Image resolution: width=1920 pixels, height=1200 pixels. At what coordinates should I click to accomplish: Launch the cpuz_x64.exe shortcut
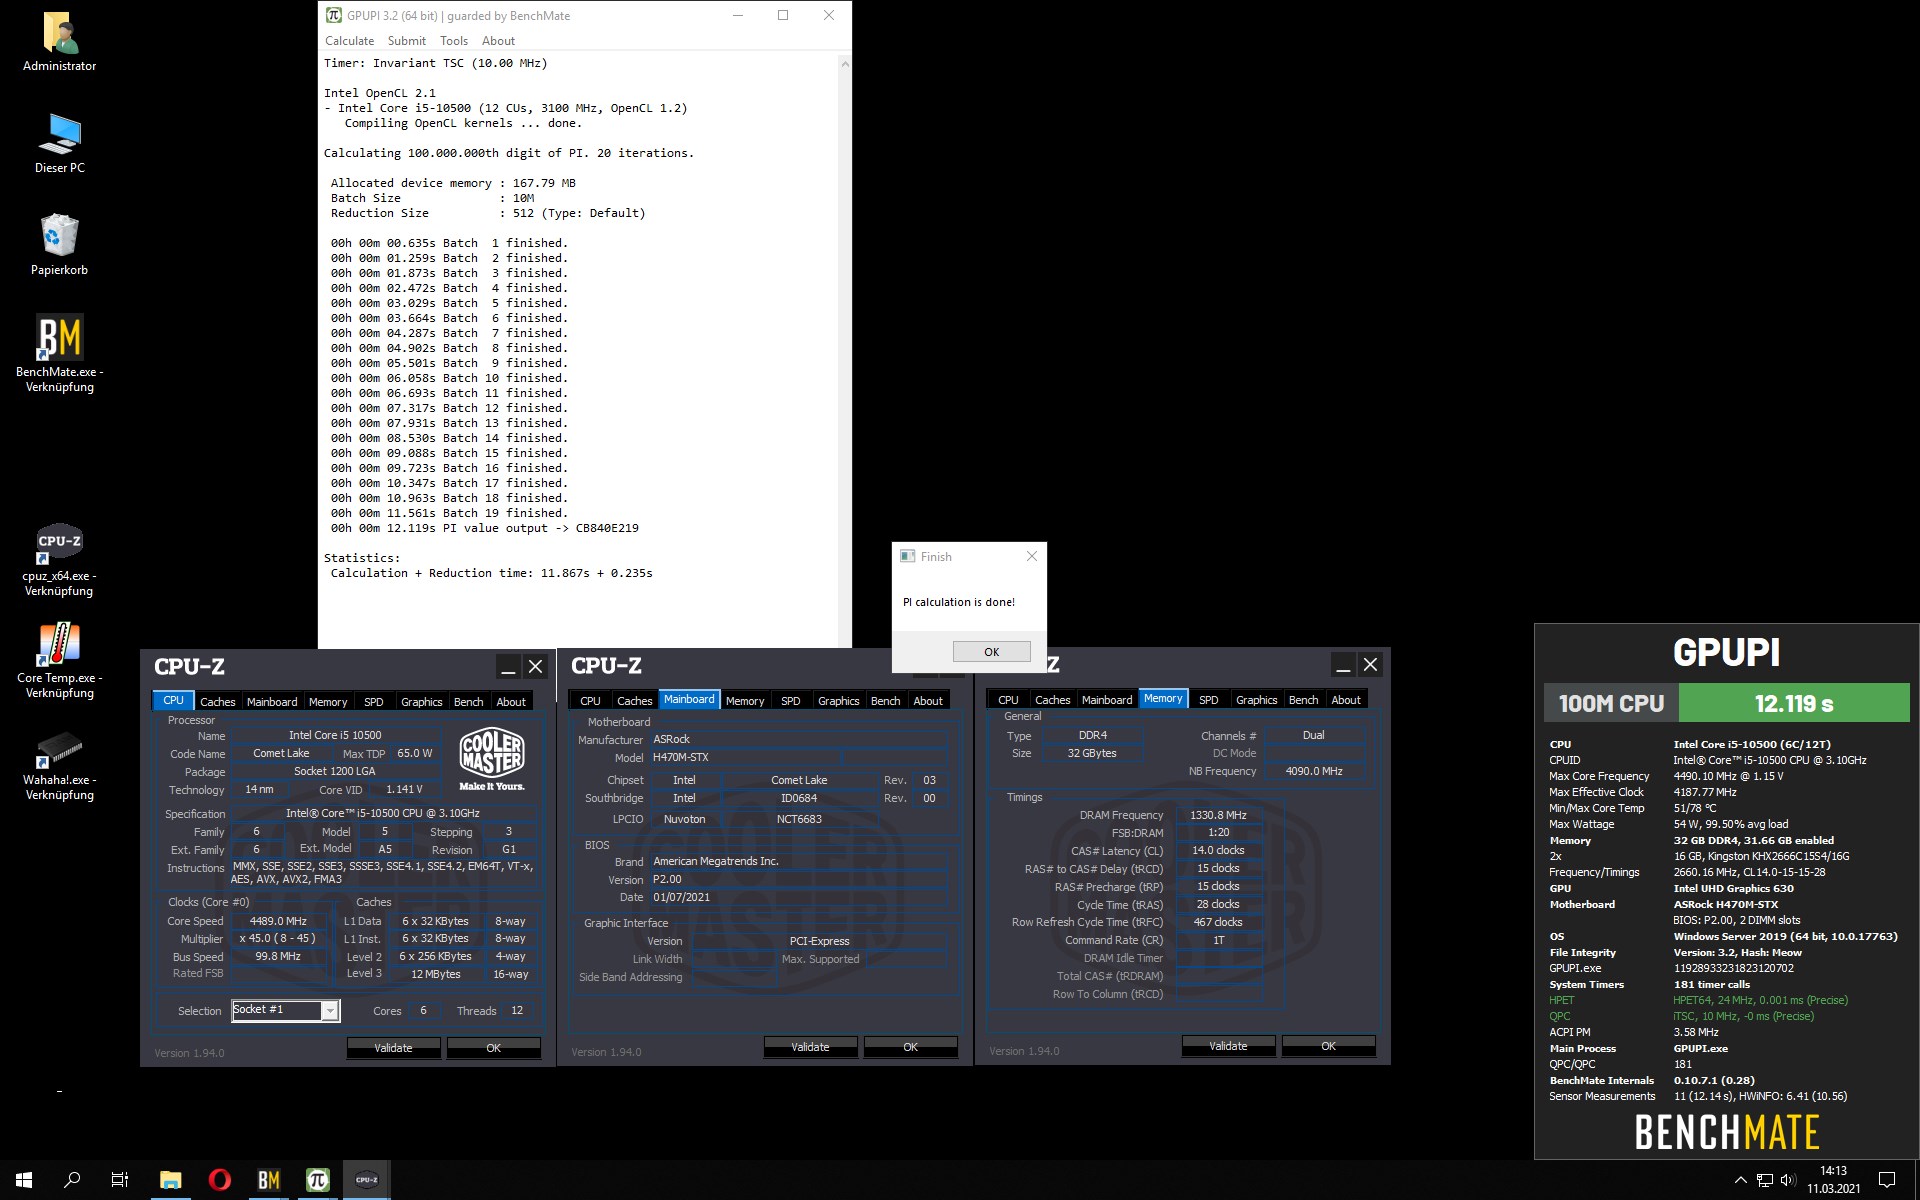(x=60, y=559)
